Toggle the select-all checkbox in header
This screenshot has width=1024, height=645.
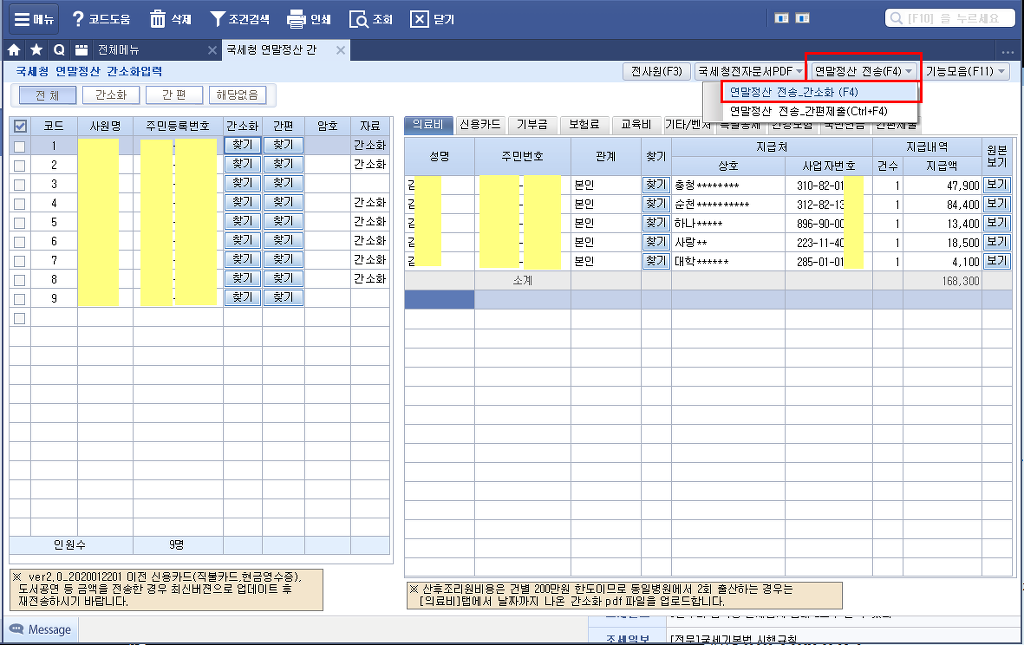click(19, 126)
